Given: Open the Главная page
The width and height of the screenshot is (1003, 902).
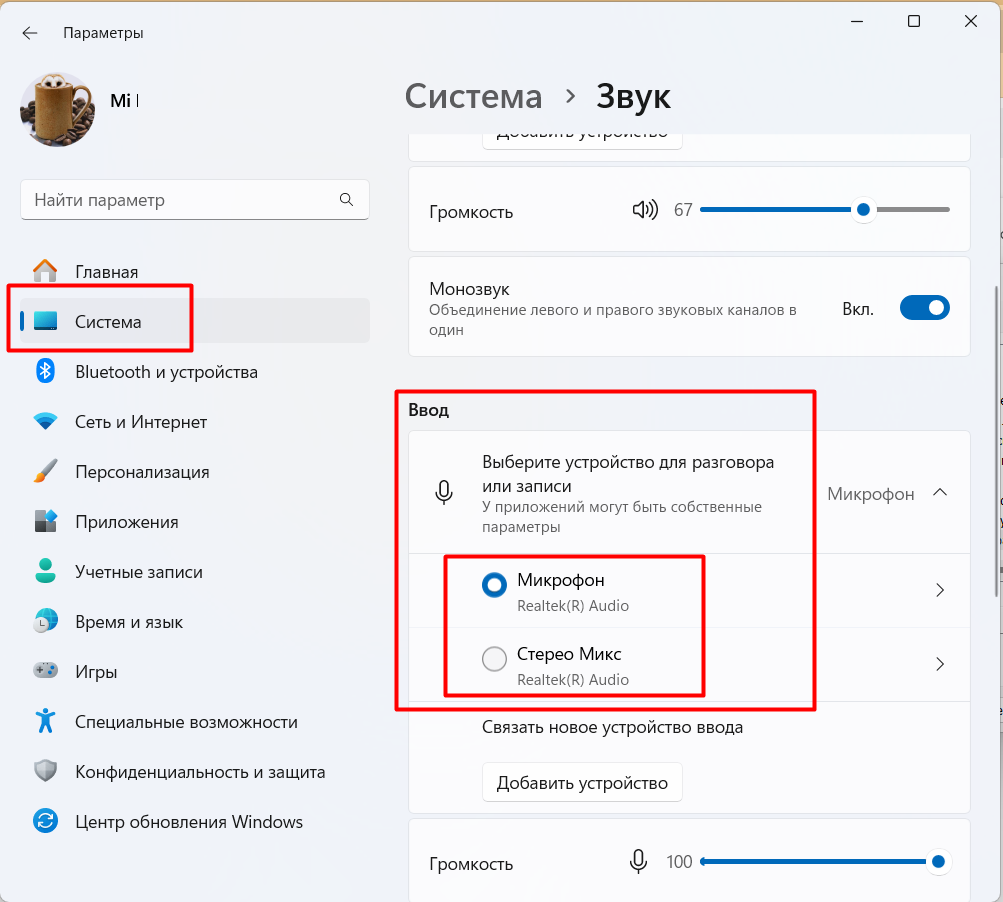Looking at the screenshot, I should tap(106, 272).
